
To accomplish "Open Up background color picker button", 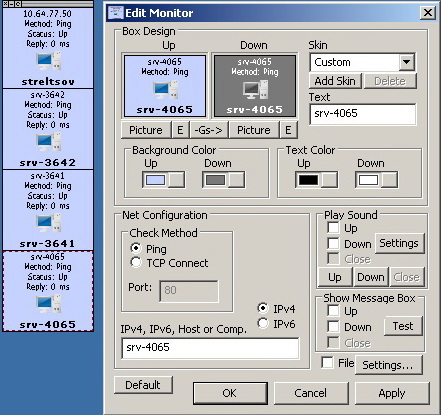I will pos(176,180).
